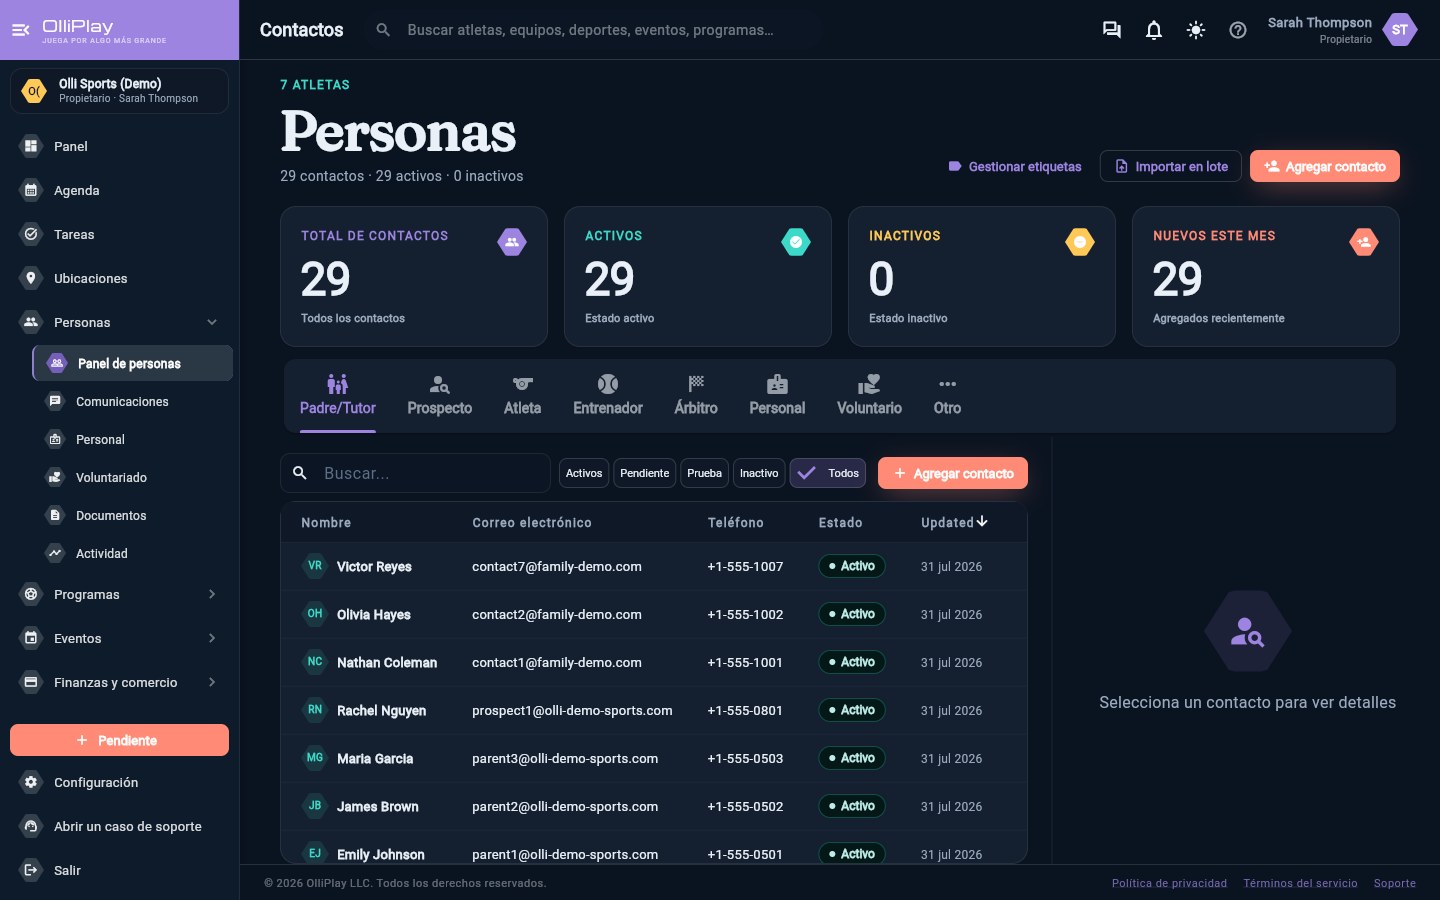The width and height of the screenshot is (1440, 900).
Task: Click the Nuevos este mes card icon
Action: (x=1364, y=241)
